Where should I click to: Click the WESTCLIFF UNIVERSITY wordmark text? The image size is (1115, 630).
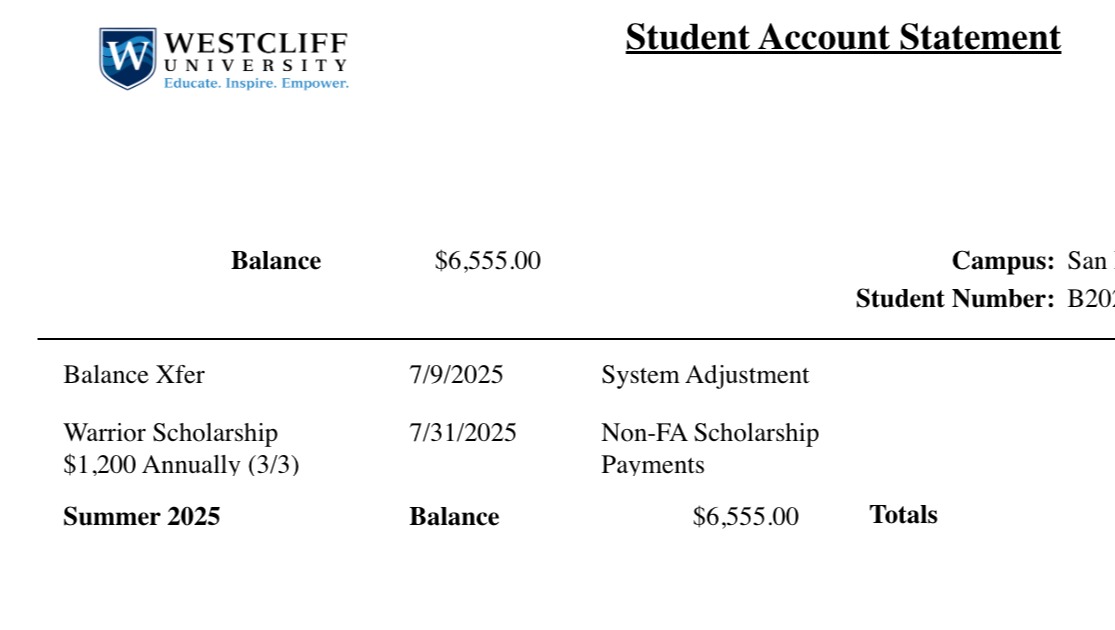pyautogui.click(x=255, y=51)
